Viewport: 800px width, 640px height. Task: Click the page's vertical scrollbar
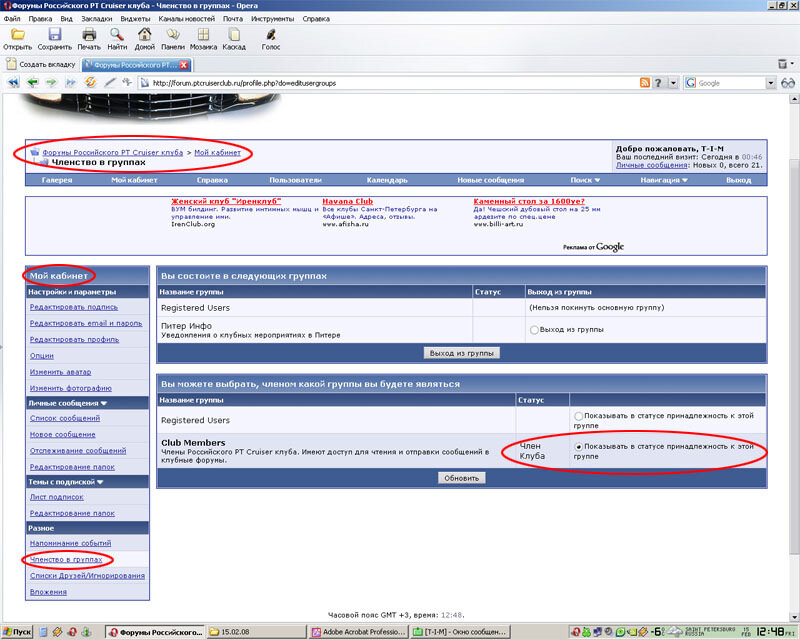pyautogui.click(x=794, y=356)
